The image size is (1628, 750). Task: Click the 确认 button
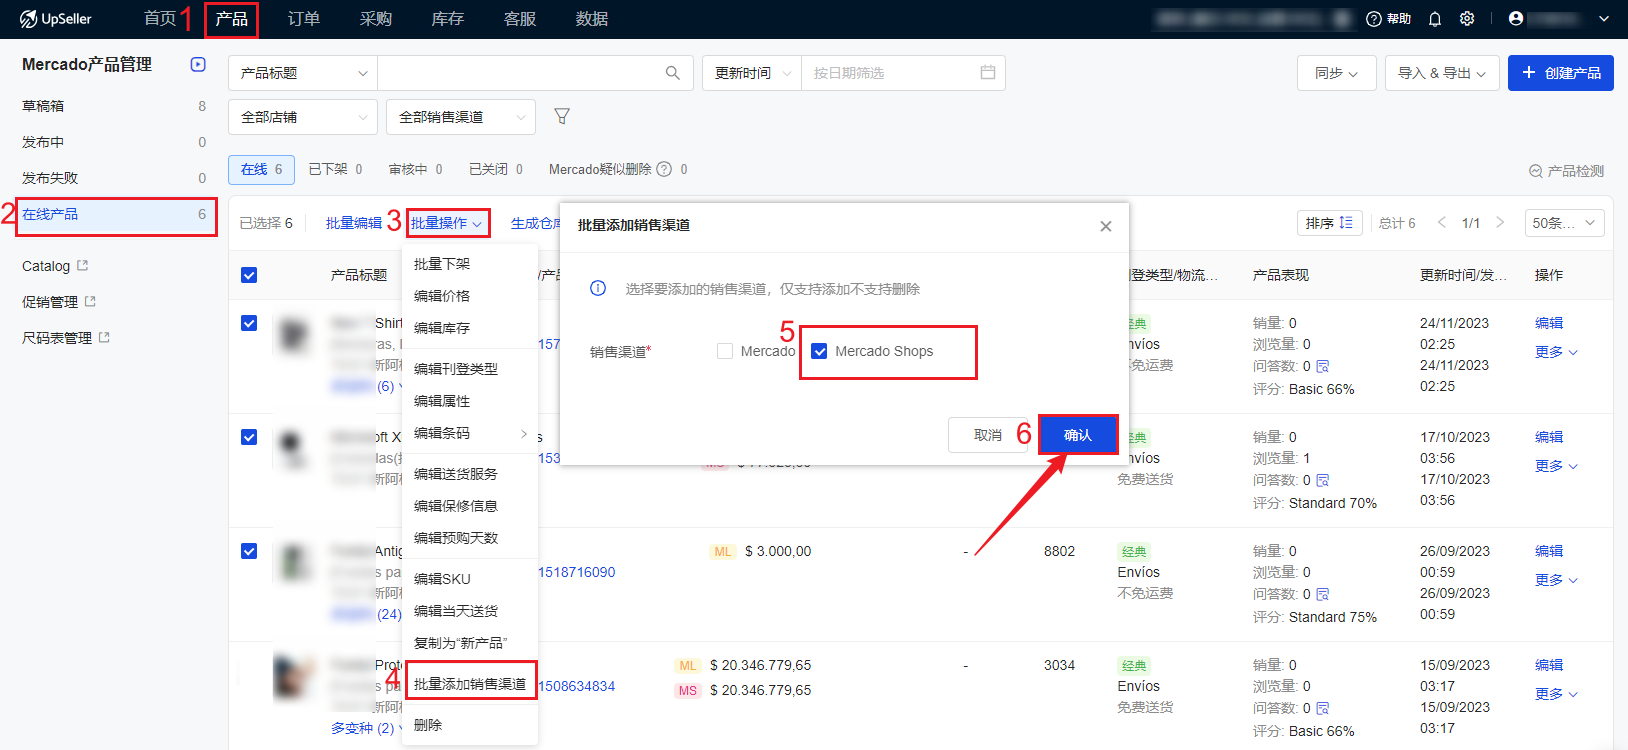[x=1078, y=435]
